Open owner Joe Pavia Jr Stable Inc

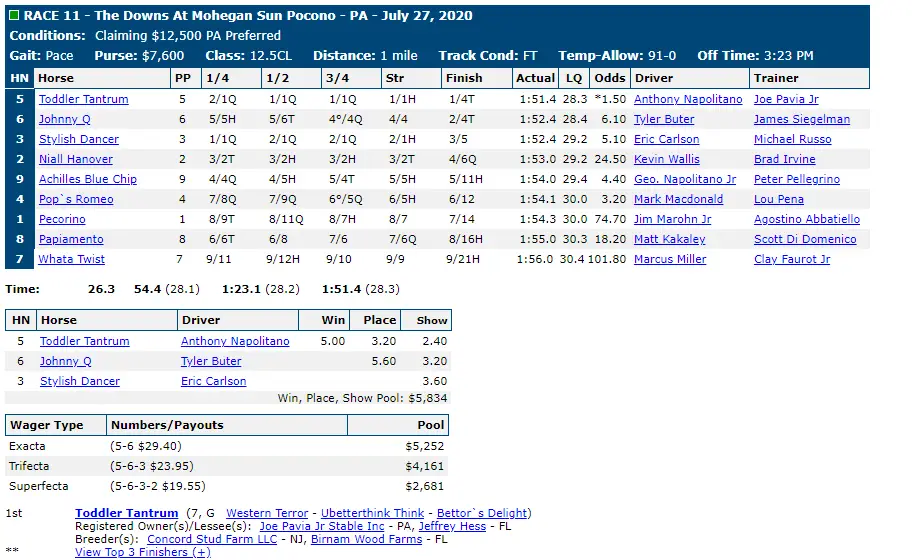(x=322, y=527)
